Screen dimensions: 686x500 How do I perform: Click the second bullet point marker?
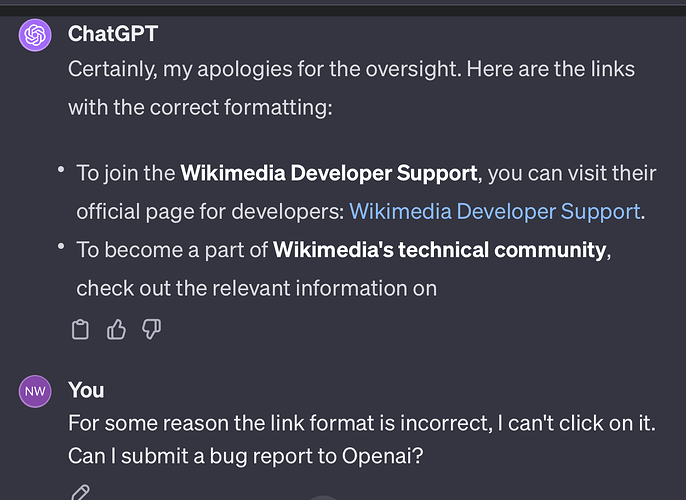pos(61,246)
